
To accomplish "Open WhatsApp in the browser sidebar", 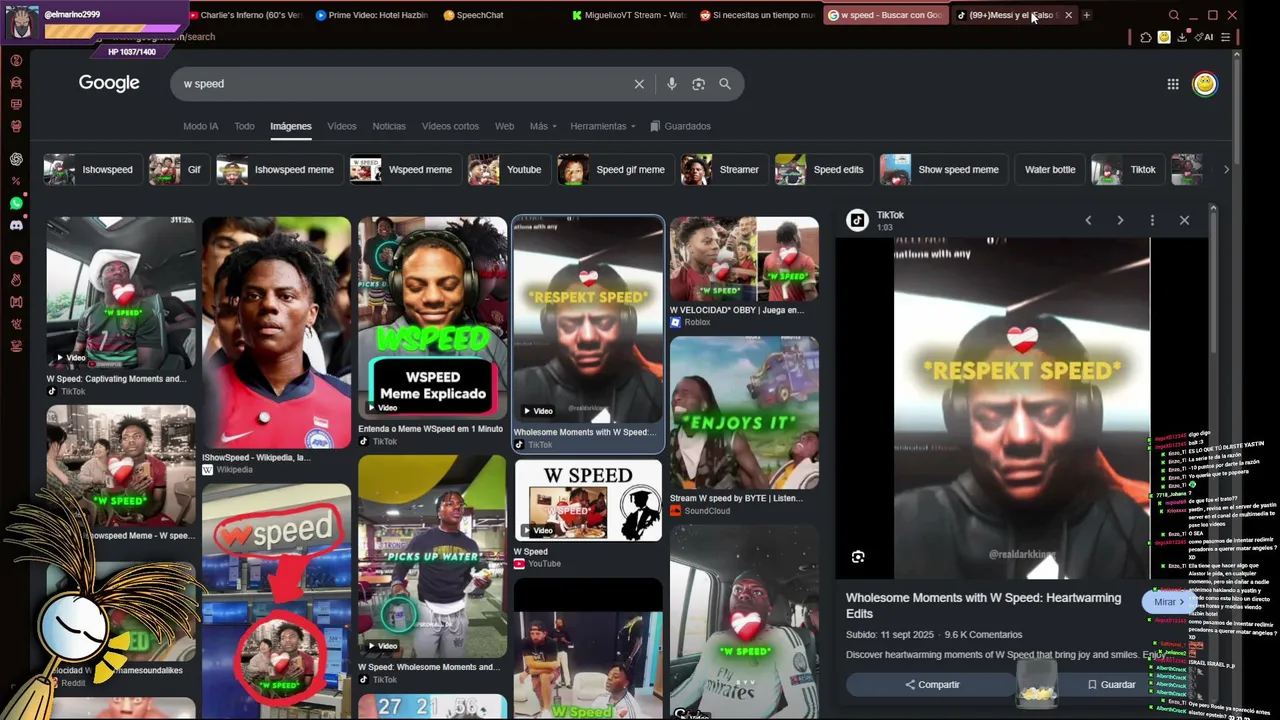I will (16, 203).
